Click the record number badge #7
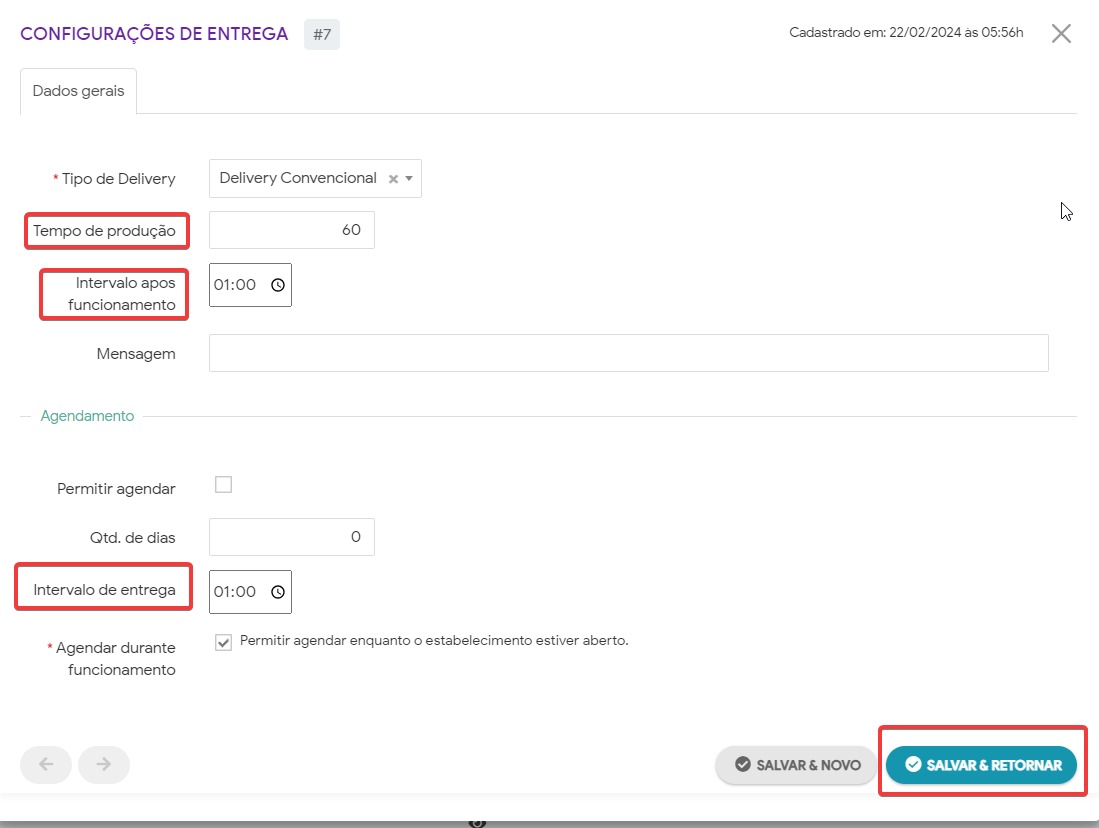 click(x=322, y=34)
